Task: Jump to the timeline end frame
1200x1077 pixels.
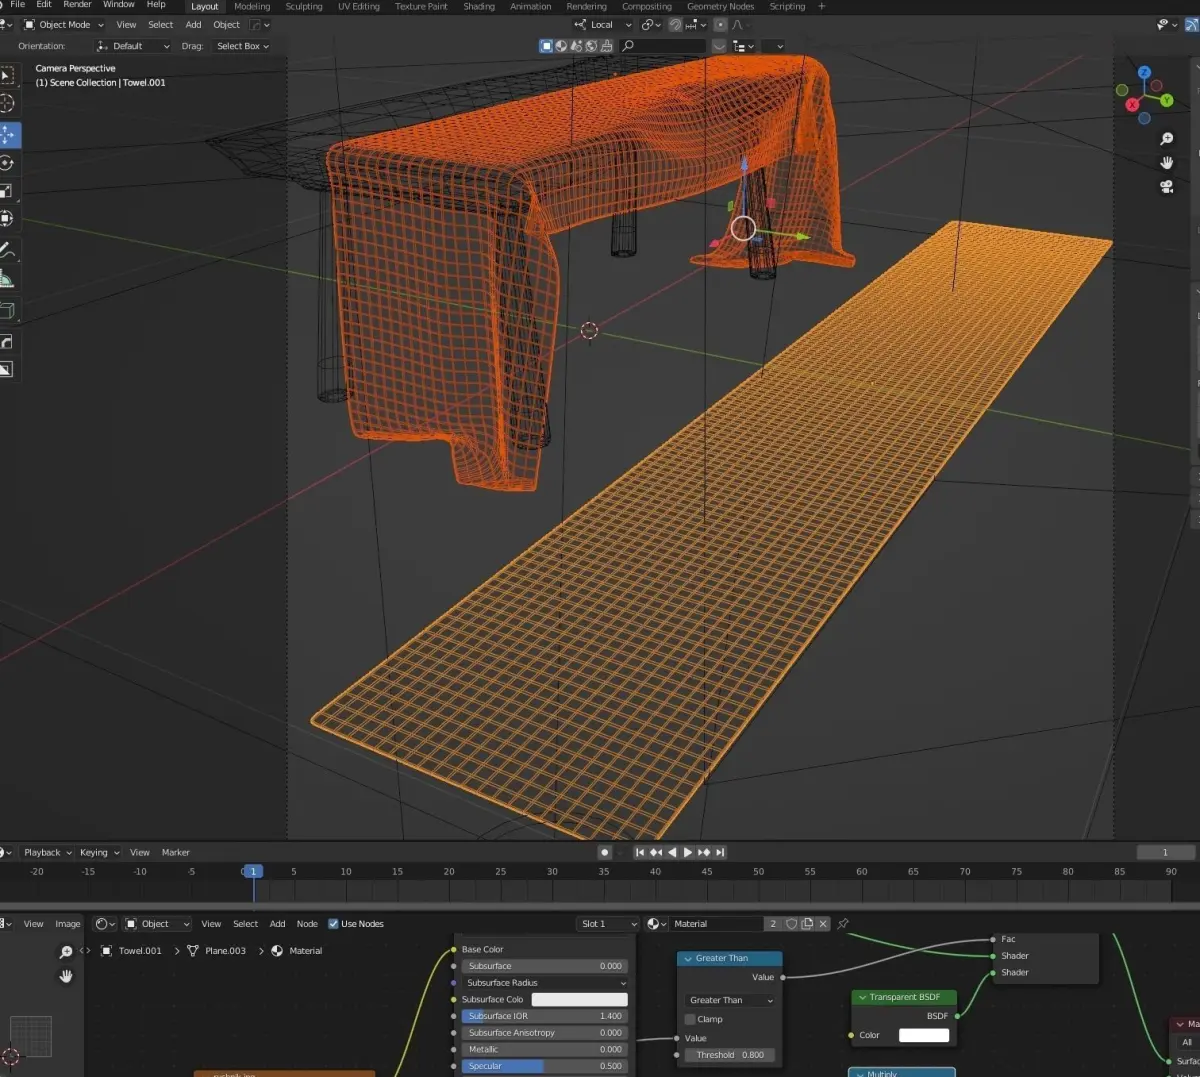Action: click(720, 852)
